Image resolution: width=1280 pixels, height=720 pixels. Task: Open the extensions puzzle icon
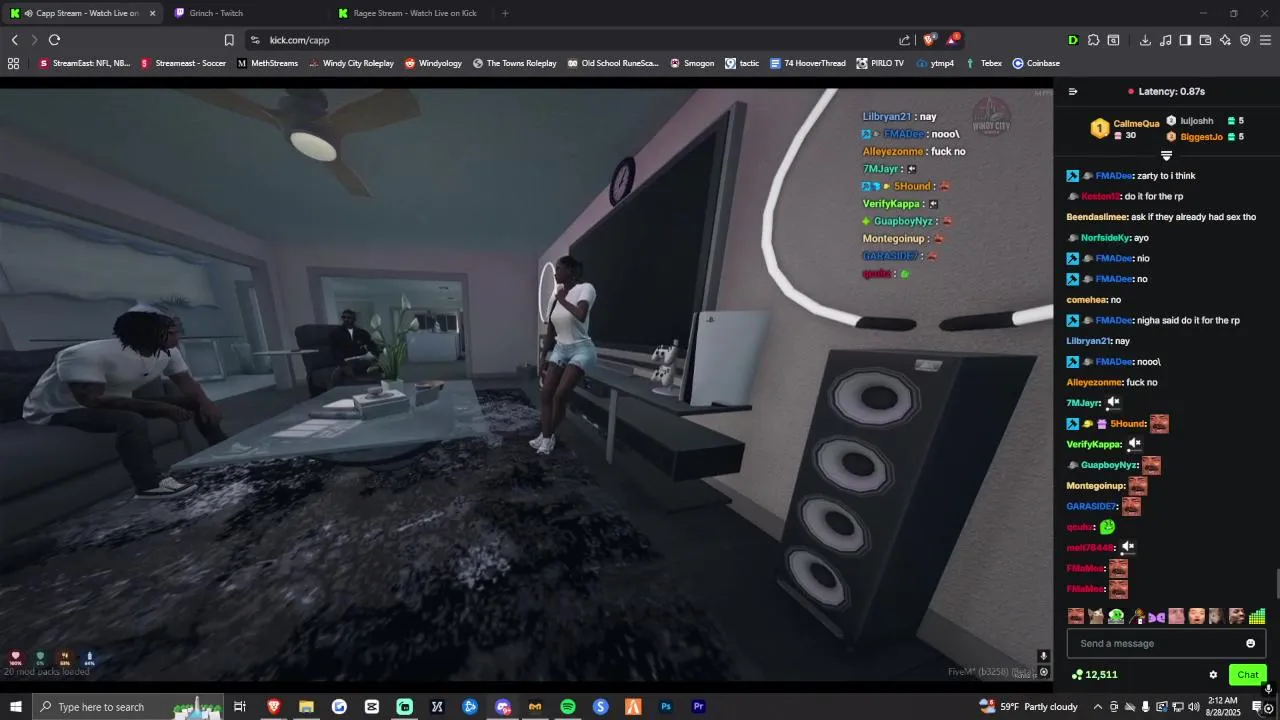(x=1093, y=40)
